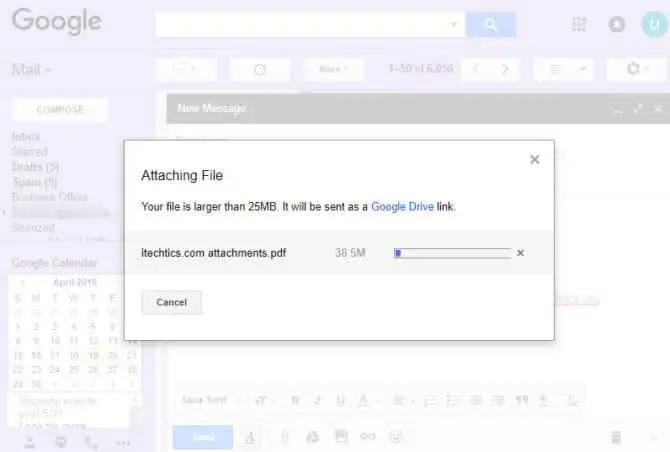
Task: Open the Hangouts chat icon
Action: point(61,443)
